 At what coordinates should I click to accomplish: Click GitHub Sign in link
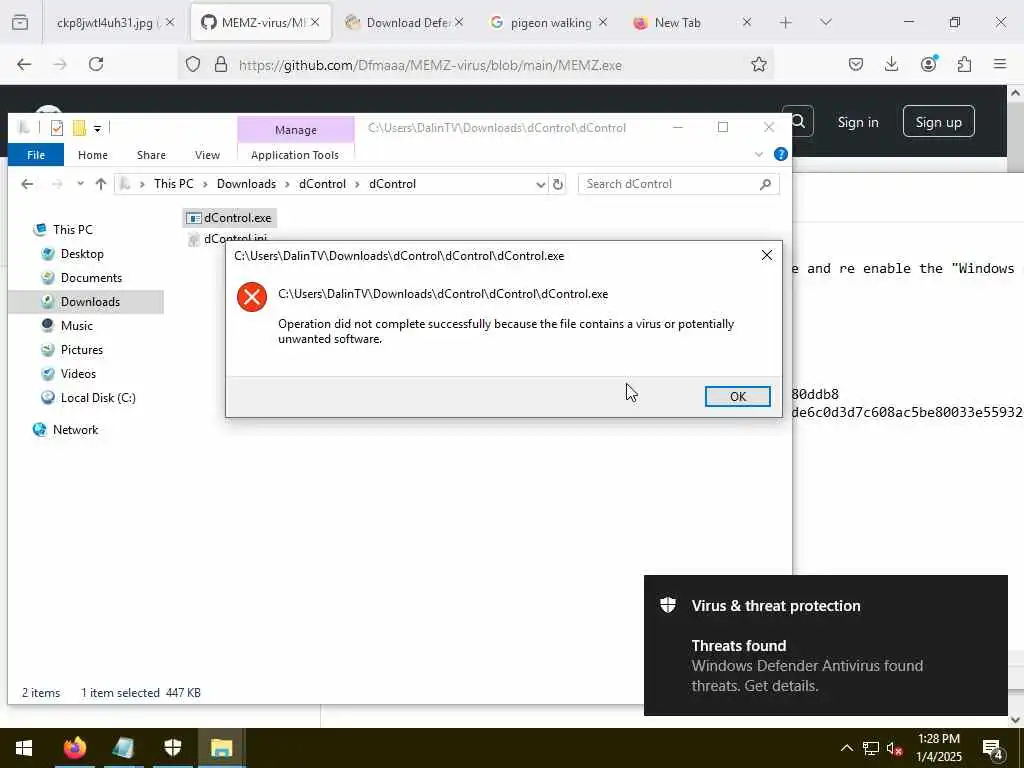857,122
